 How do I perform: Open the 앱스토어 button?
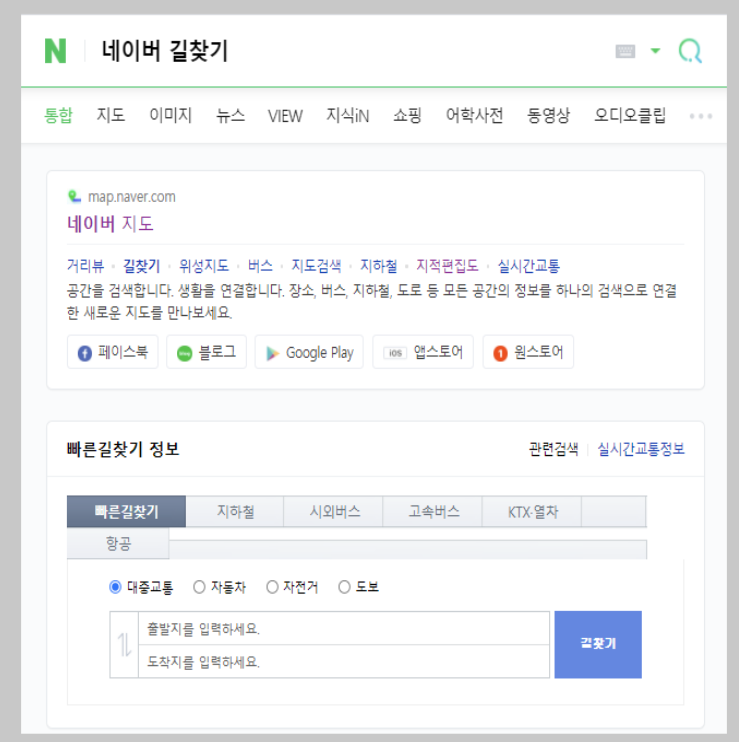pyautogui.click(x=423, y=352)
